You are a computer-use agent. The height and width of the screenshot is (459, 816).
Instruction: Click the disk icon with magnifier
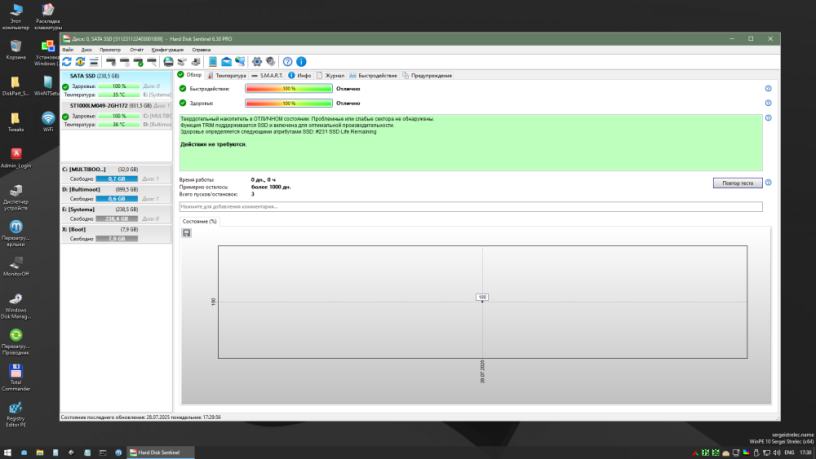pos(151,62)
